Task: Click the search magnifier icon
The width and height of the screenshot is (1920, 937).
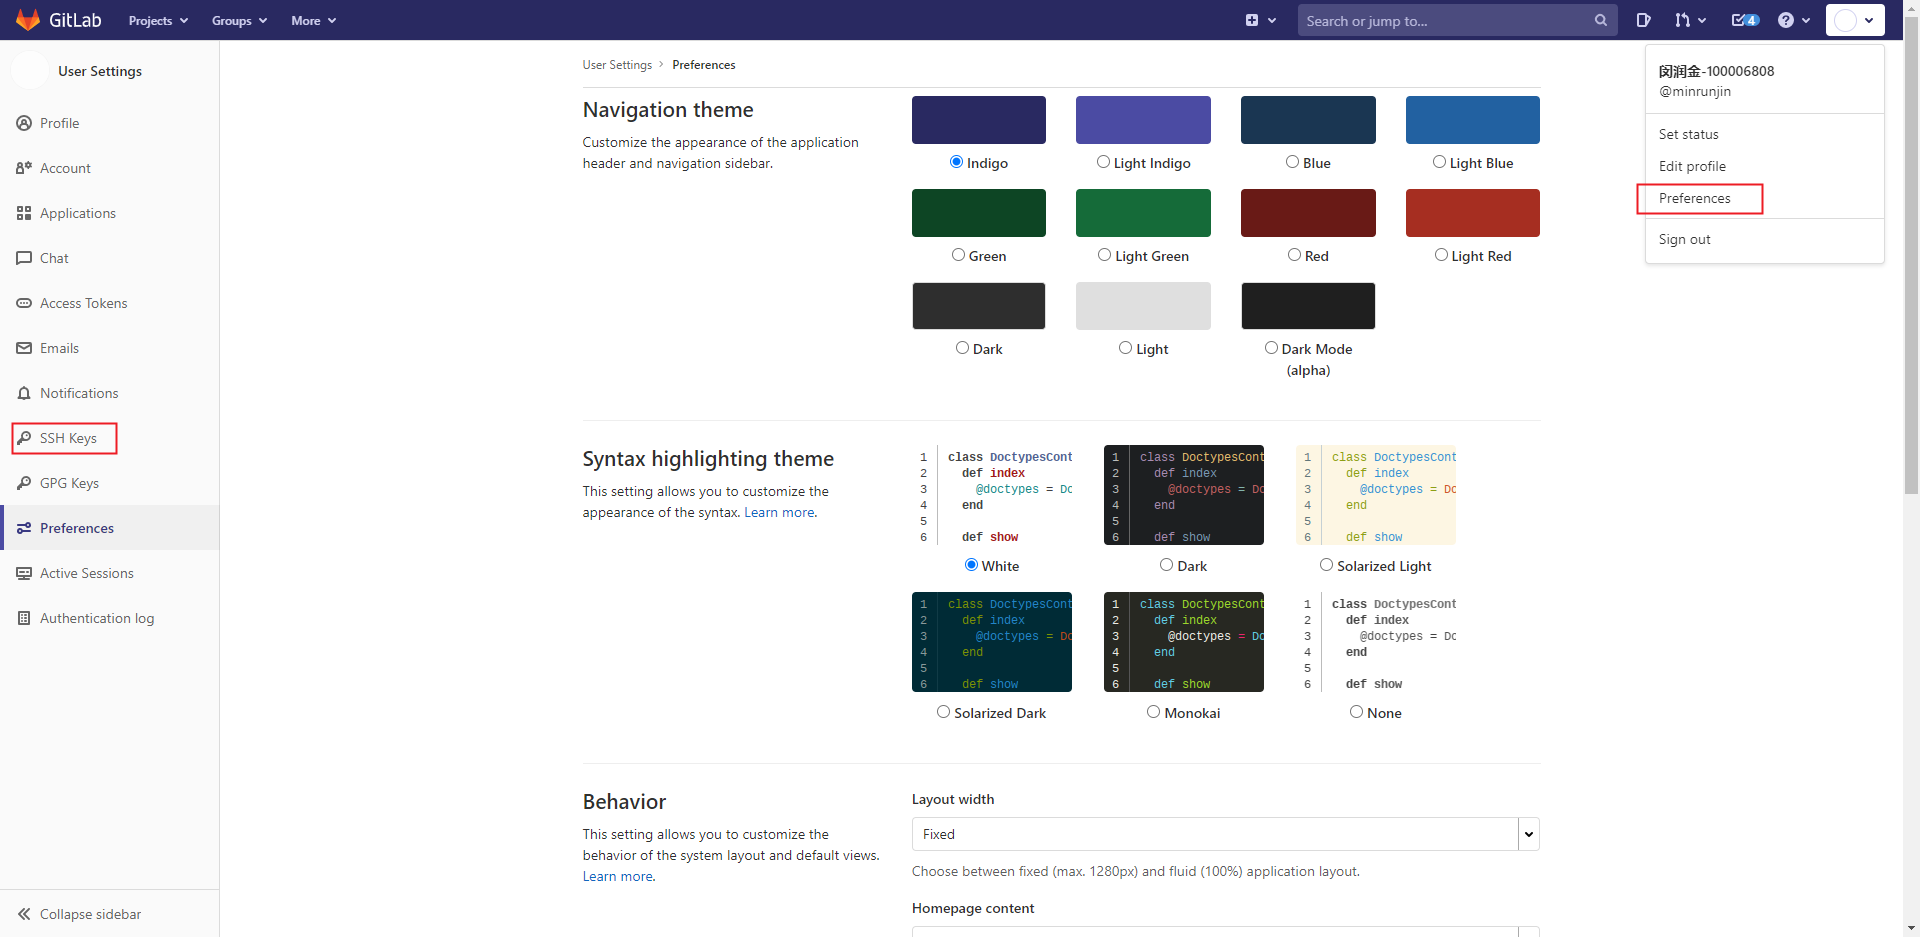Action: [1600, 20]
